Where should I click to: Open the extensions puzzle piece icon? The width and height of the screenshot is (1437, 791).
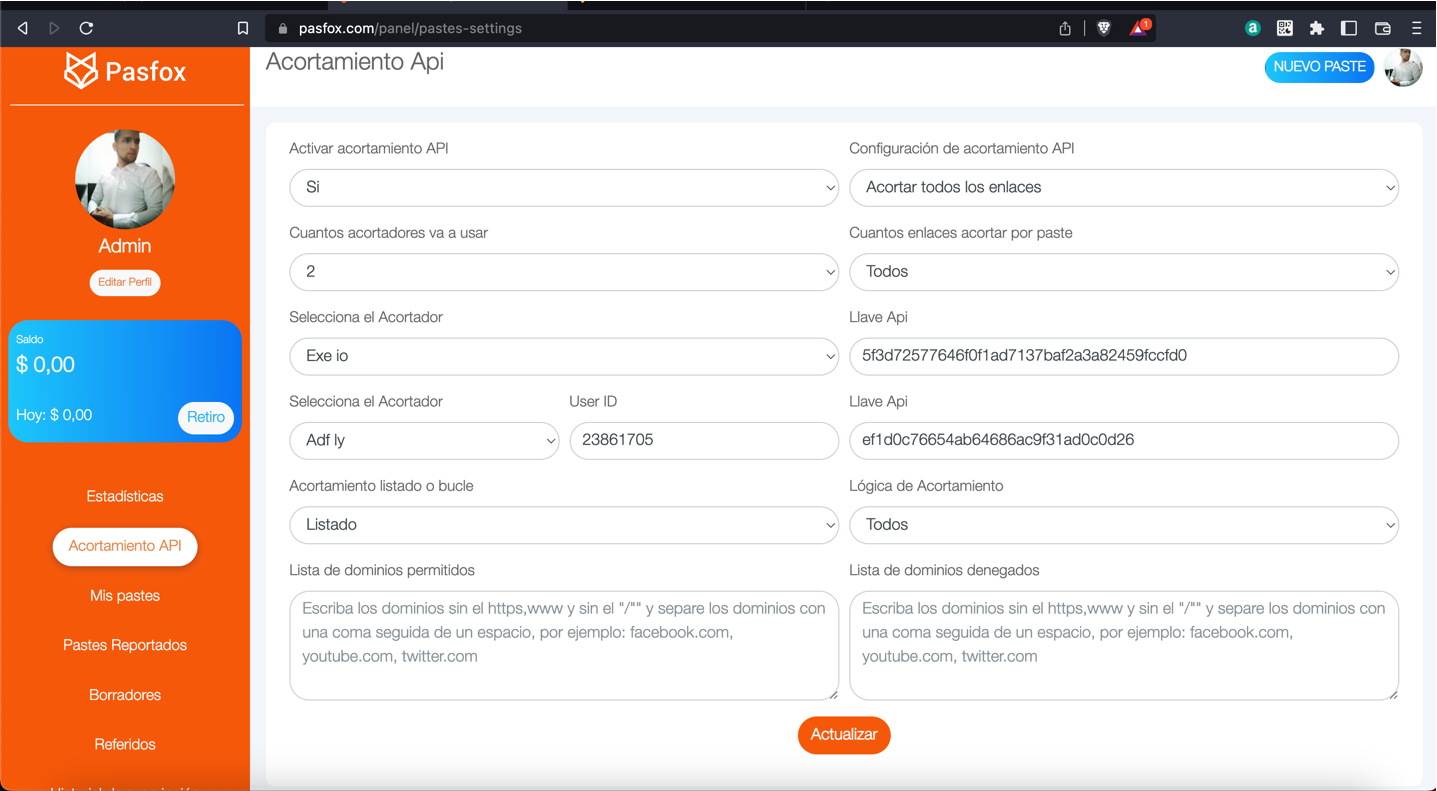(x=1316, y=28)
